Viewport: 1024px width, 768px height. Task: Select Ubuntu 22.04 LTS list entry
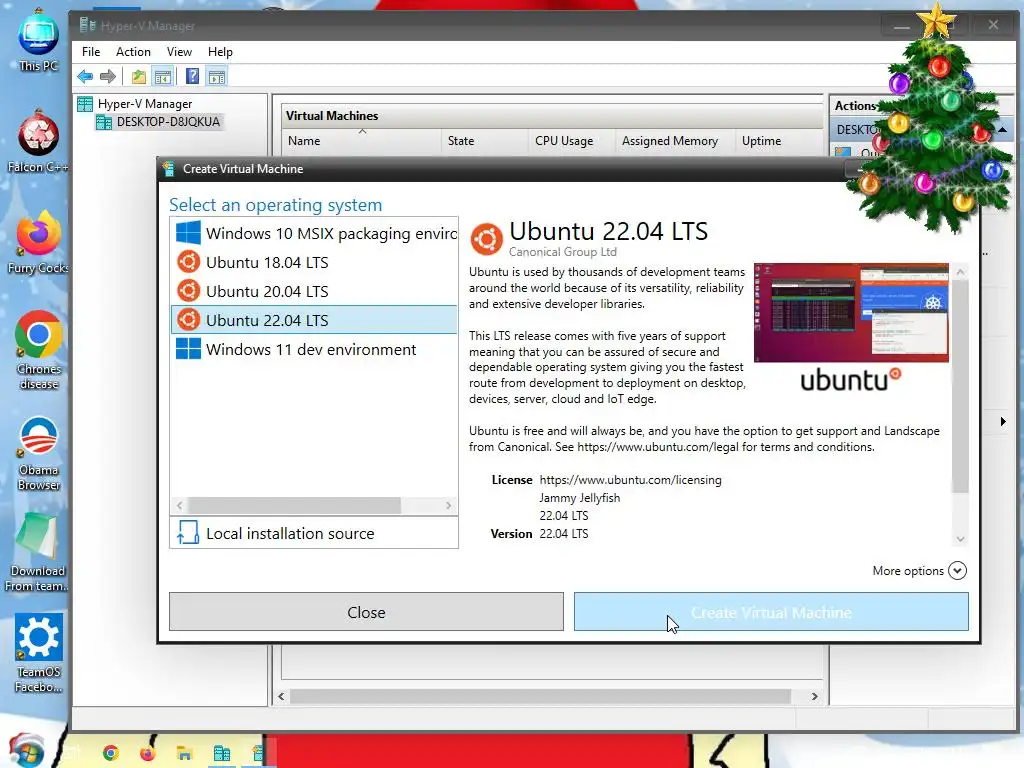point(314,320)
